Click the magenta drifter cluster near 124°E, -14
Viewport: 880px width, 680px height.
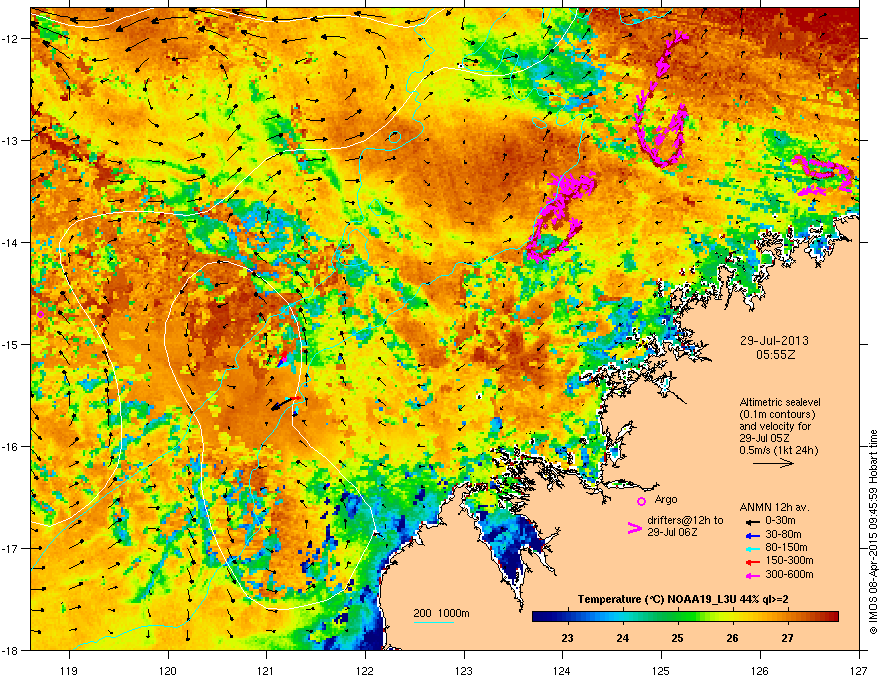click(560, 216)
